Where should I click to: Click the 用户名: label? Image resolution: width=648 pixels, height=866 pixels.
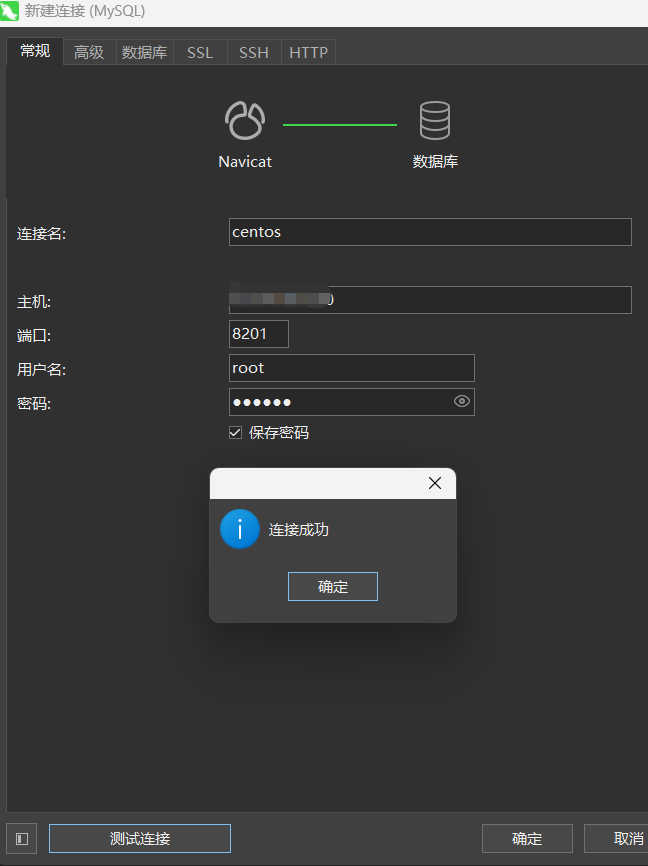(x=41, y=369)
